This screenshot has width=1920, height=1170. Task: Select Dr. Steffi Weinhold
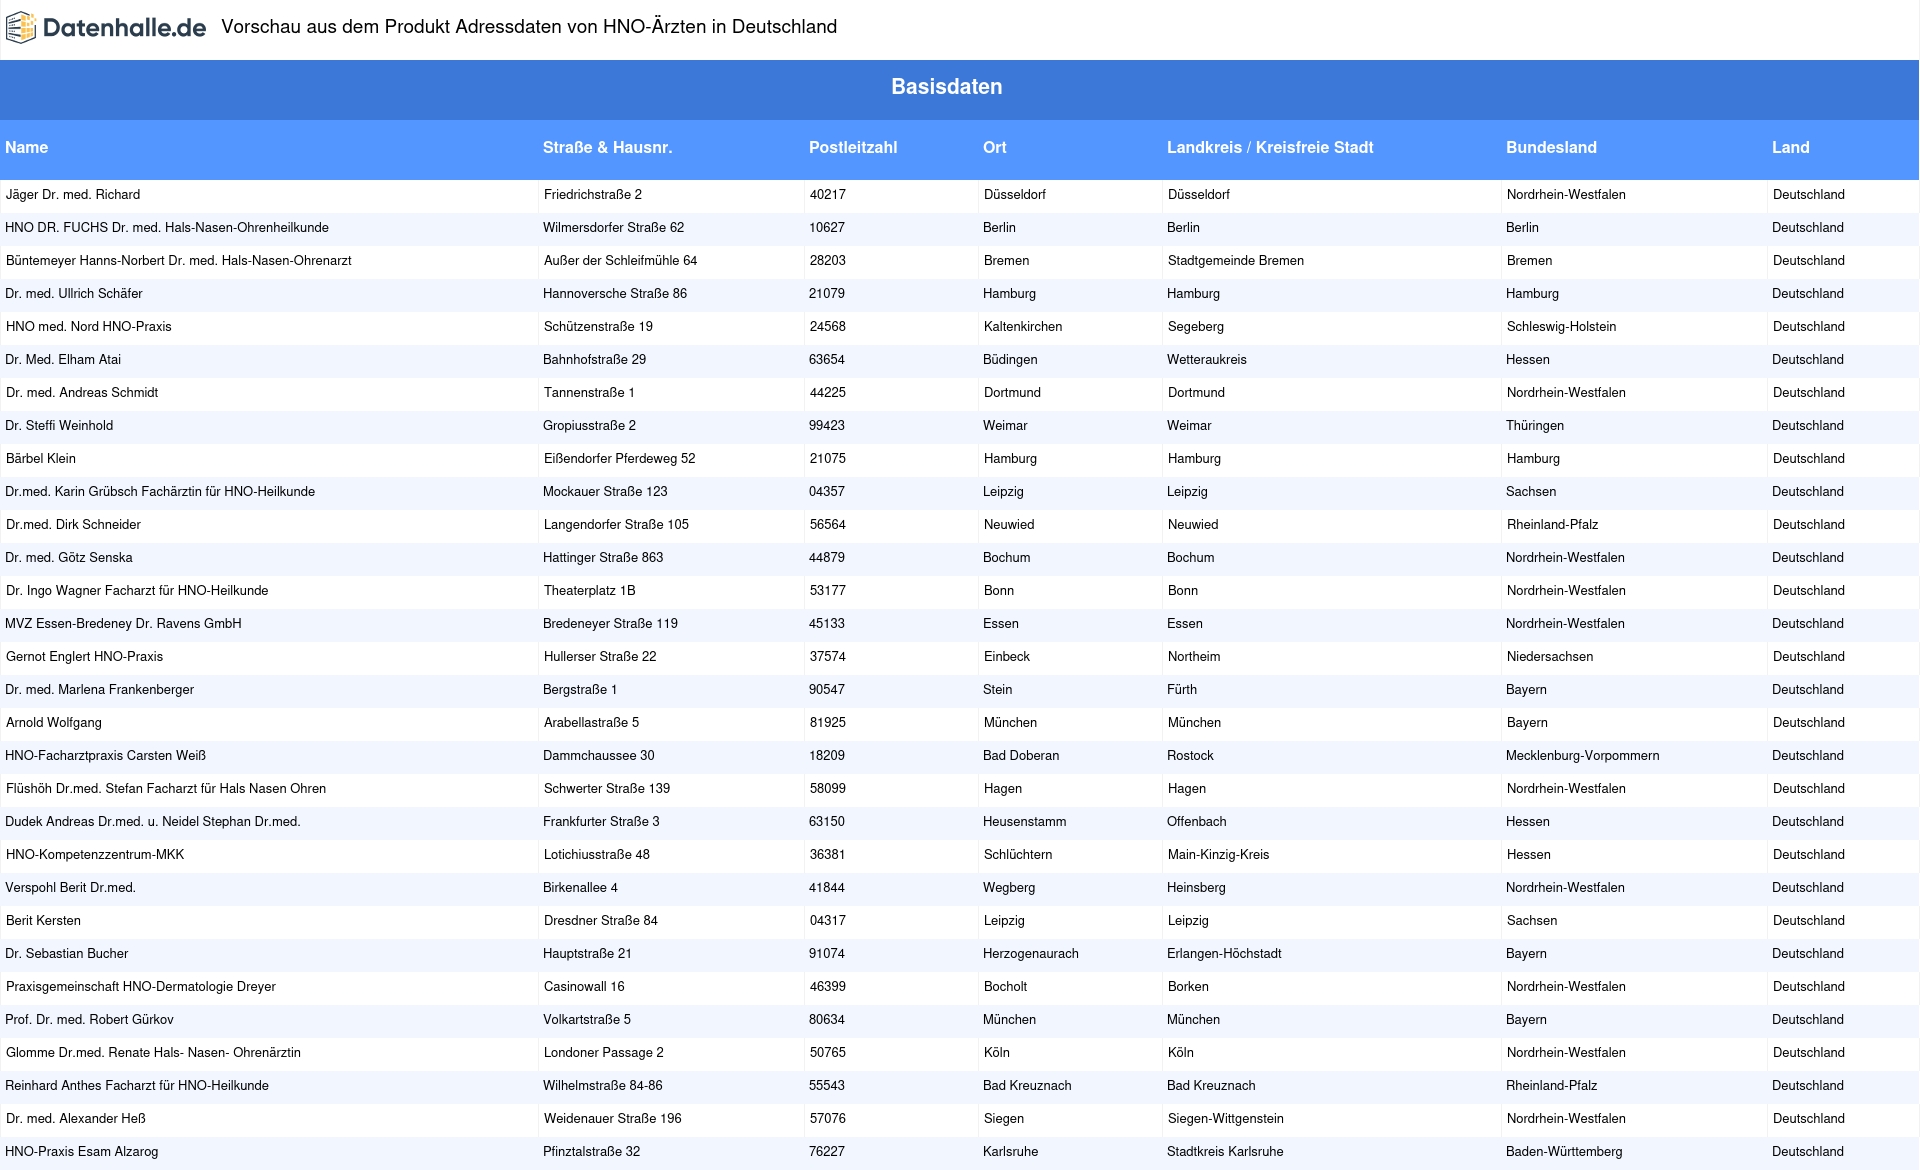tap(59, 426)
